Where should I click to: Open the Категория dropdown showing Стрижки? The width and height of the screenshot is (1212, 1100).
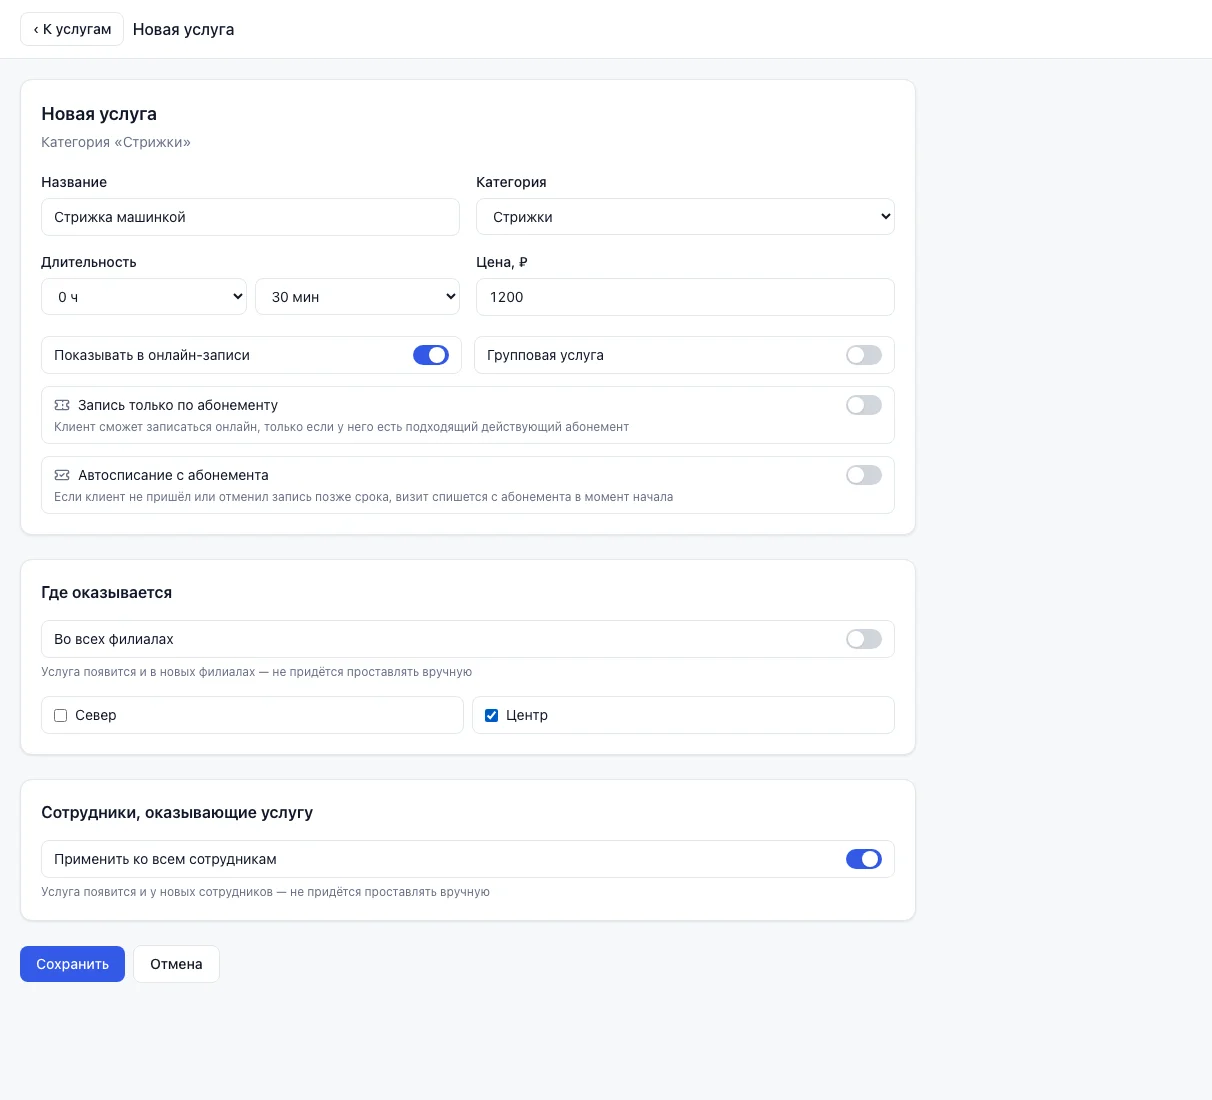point(685,217)
